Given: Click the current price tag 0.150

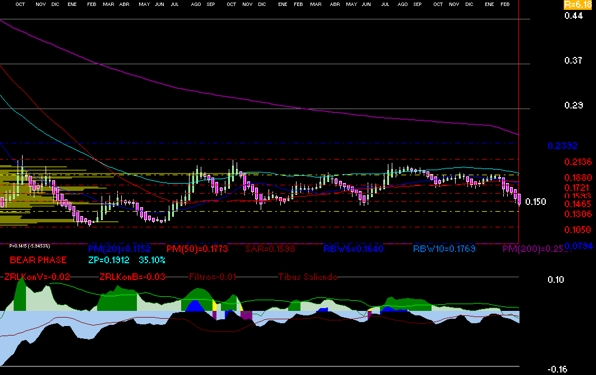Looking at the screenshot, I should 536,202.
